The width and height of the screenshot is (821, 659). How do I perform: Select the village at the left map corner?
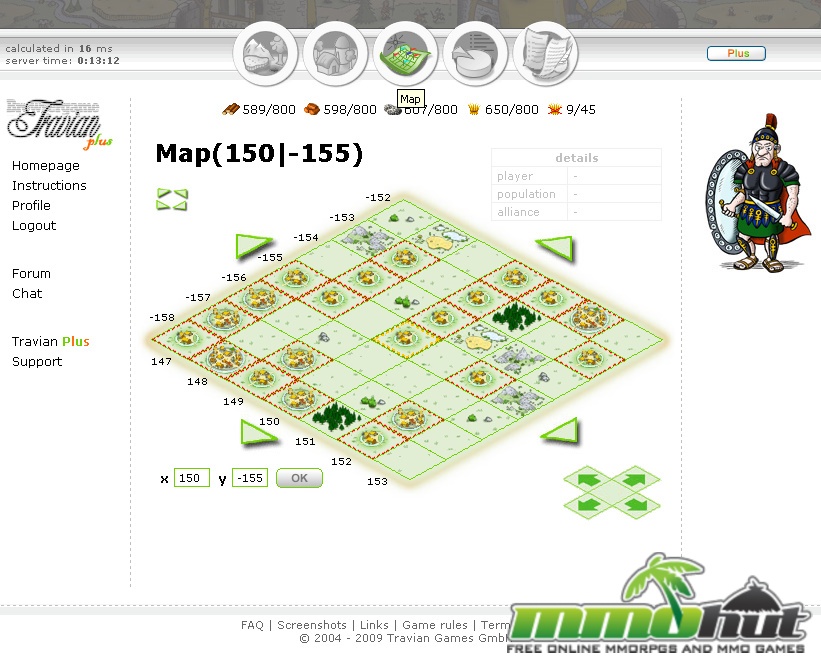(186, 338)
